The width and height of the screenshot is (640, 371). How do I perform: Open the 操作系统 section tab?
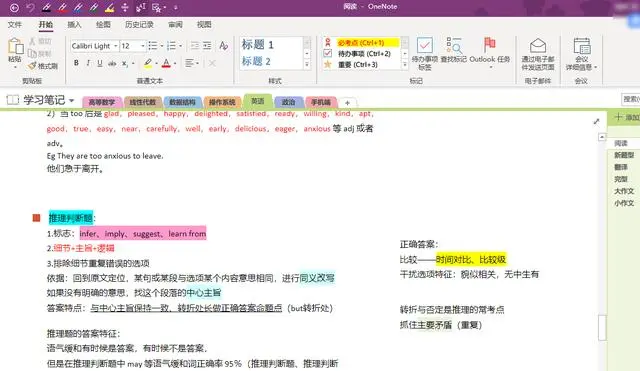[222, 102]
